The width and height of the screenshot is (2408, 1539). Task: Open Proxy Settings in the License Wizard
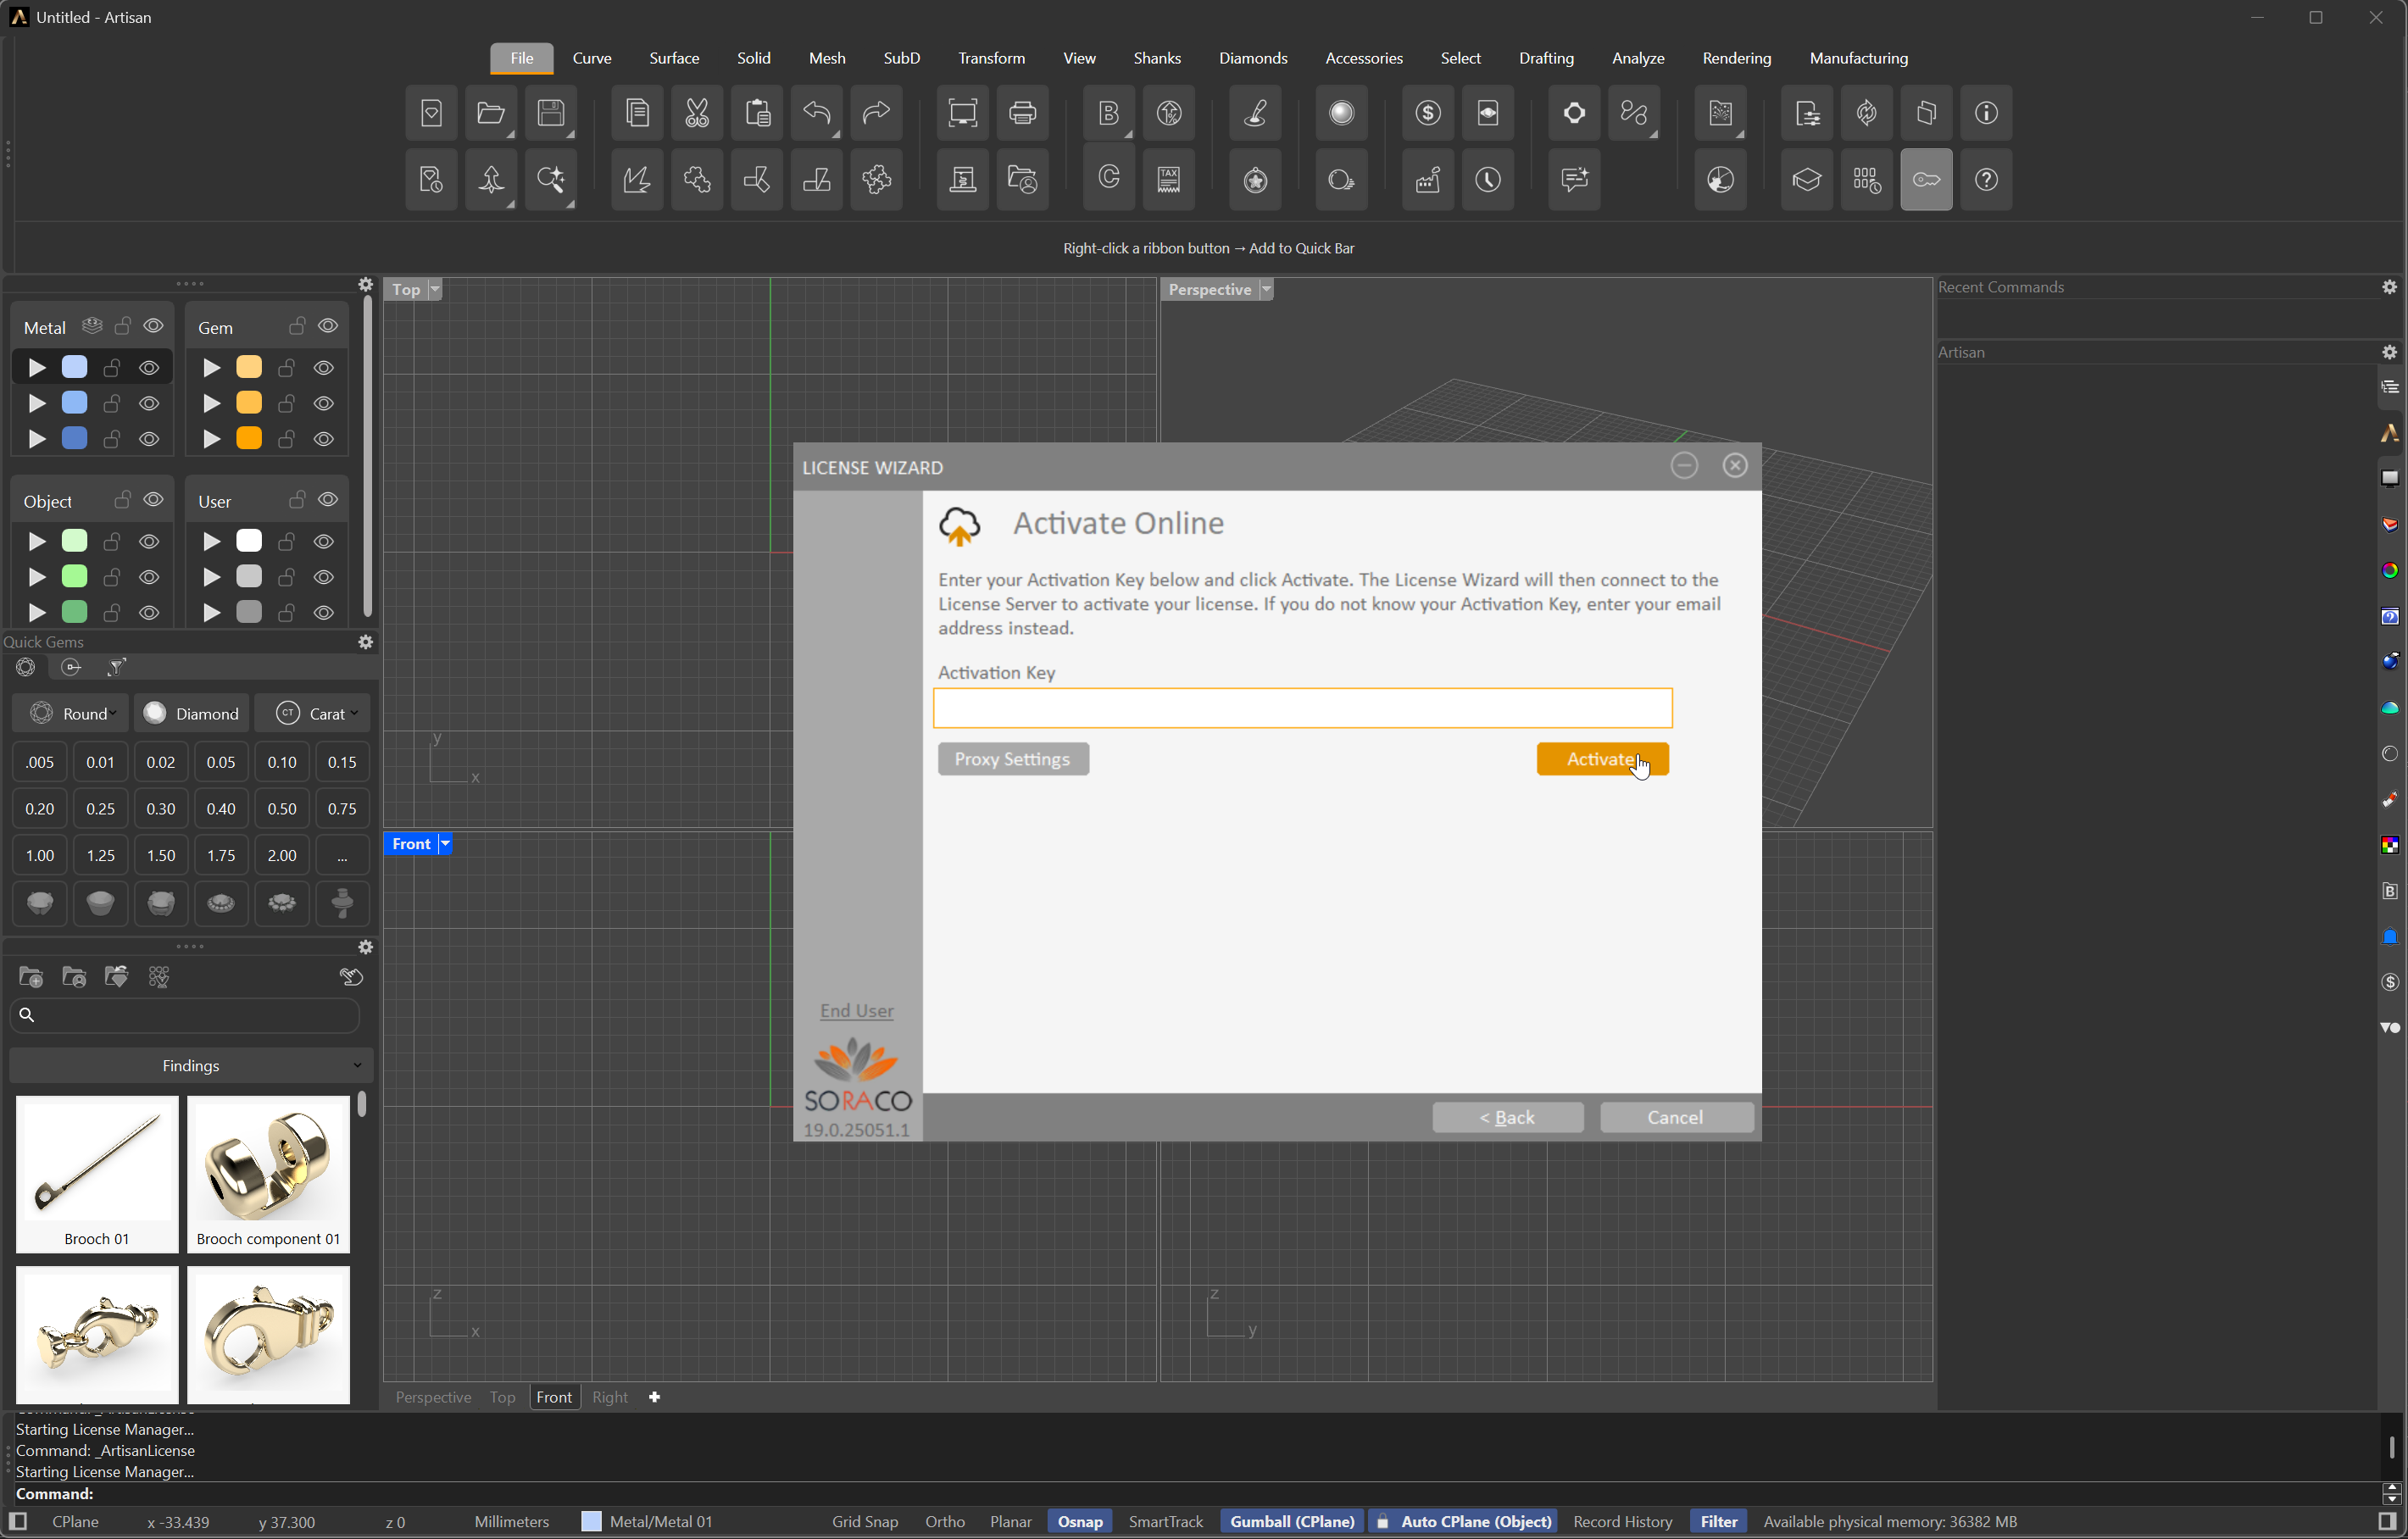click(1013, 759)
